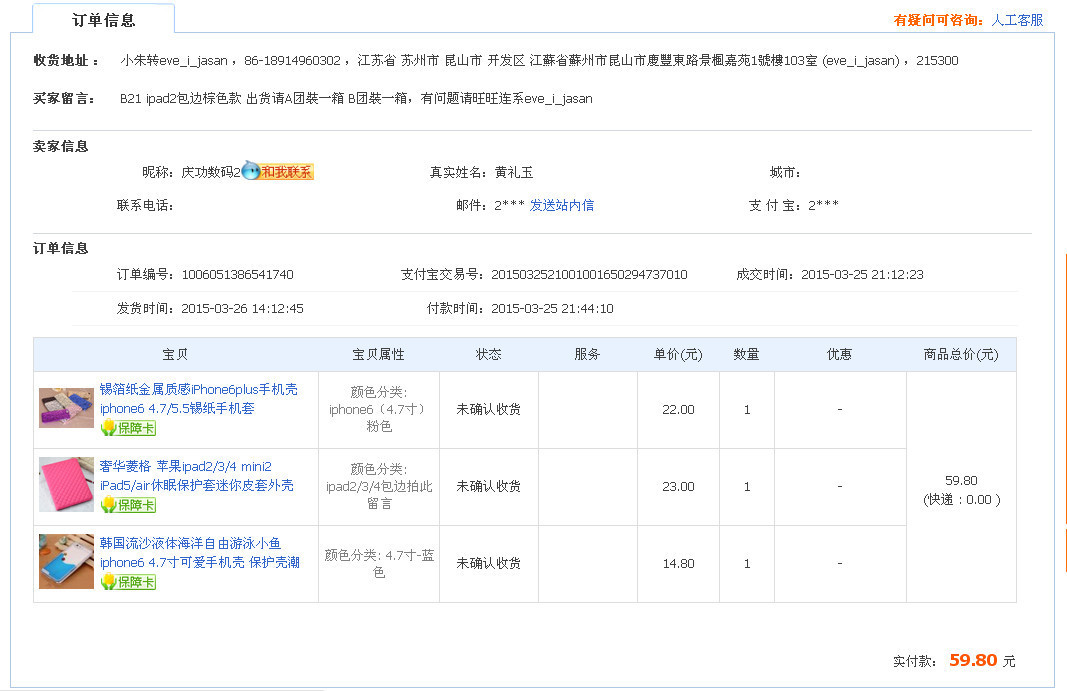Open the 奢华菱格 苹果ipad2/3/4 mini2 product link
The height and width of the screenshot is (691, 1067).
[x=185, y=466]
